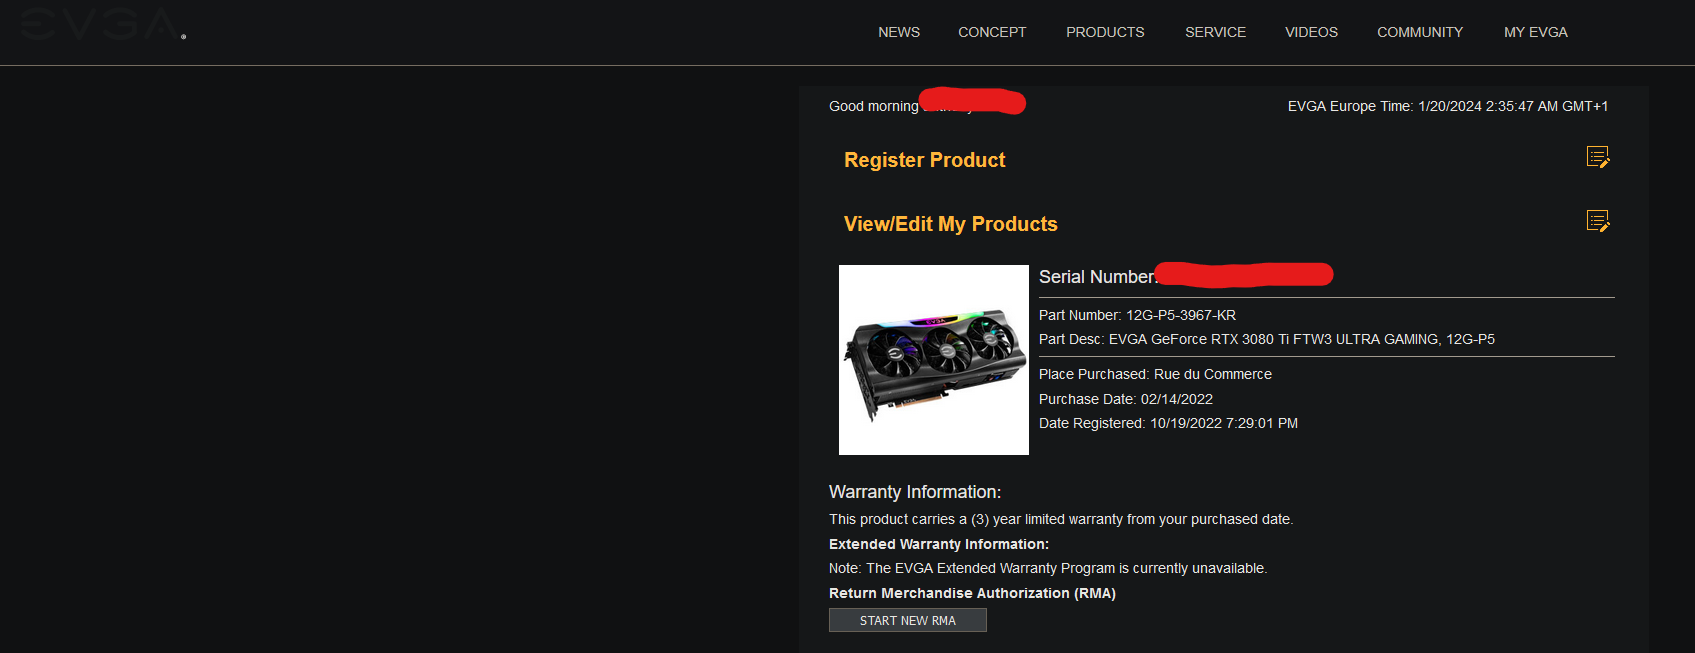1695x653 pixels.
Task: Open the PRODUCTS navigation menu
Action: click(x=1105, y=32)
